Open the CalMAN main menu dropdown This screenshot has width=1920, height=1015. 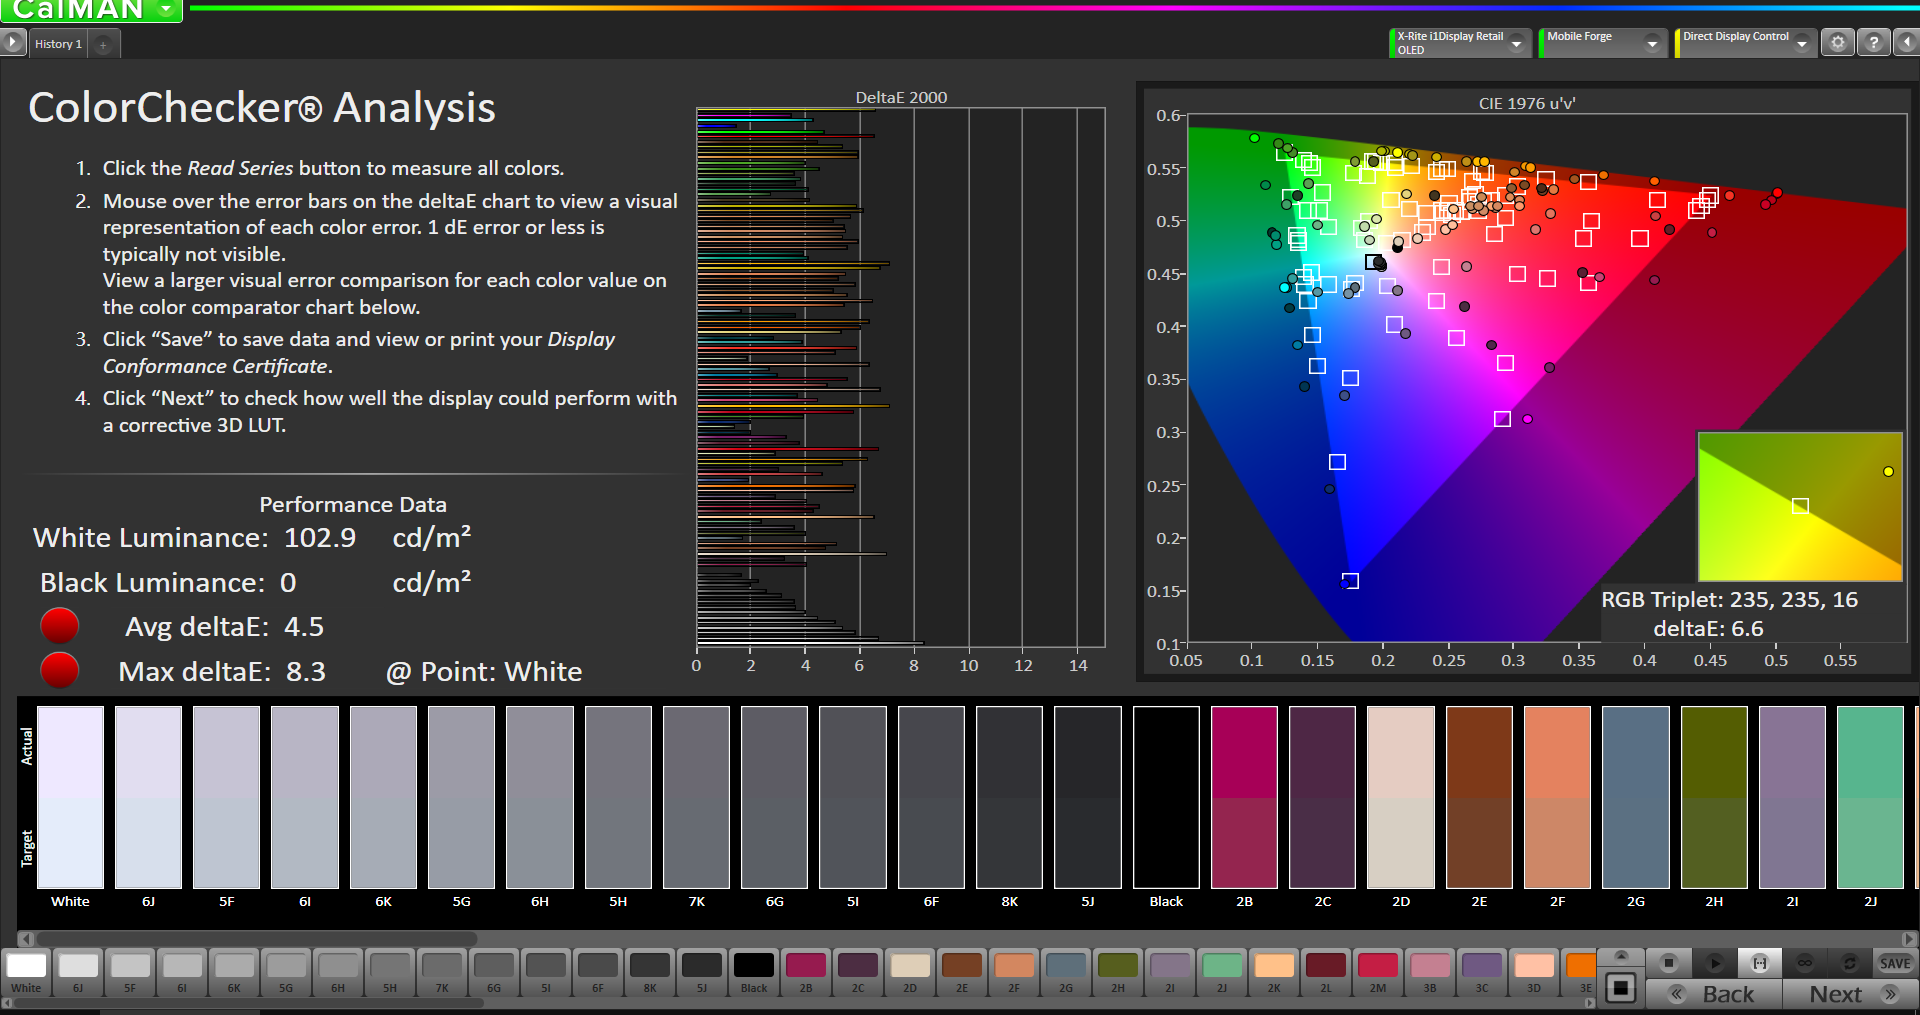pyautogui.click(x=165, y=9)
